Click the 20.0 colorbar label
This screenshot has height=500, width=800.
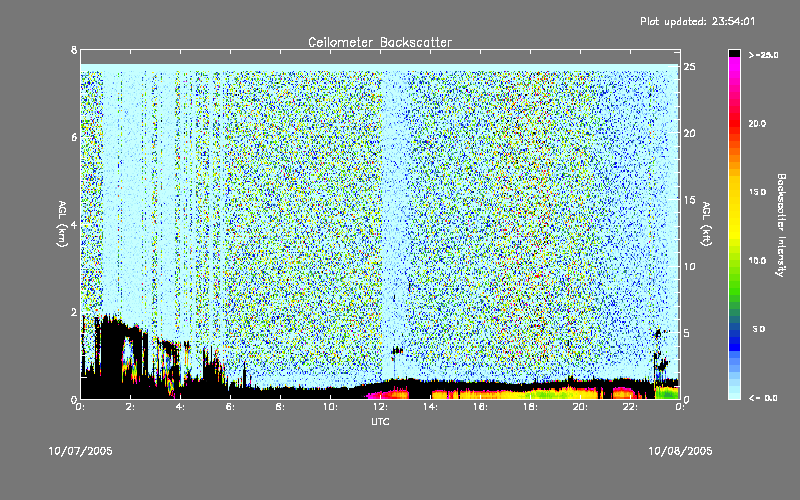pyautogui.click(x=757, y=123)
